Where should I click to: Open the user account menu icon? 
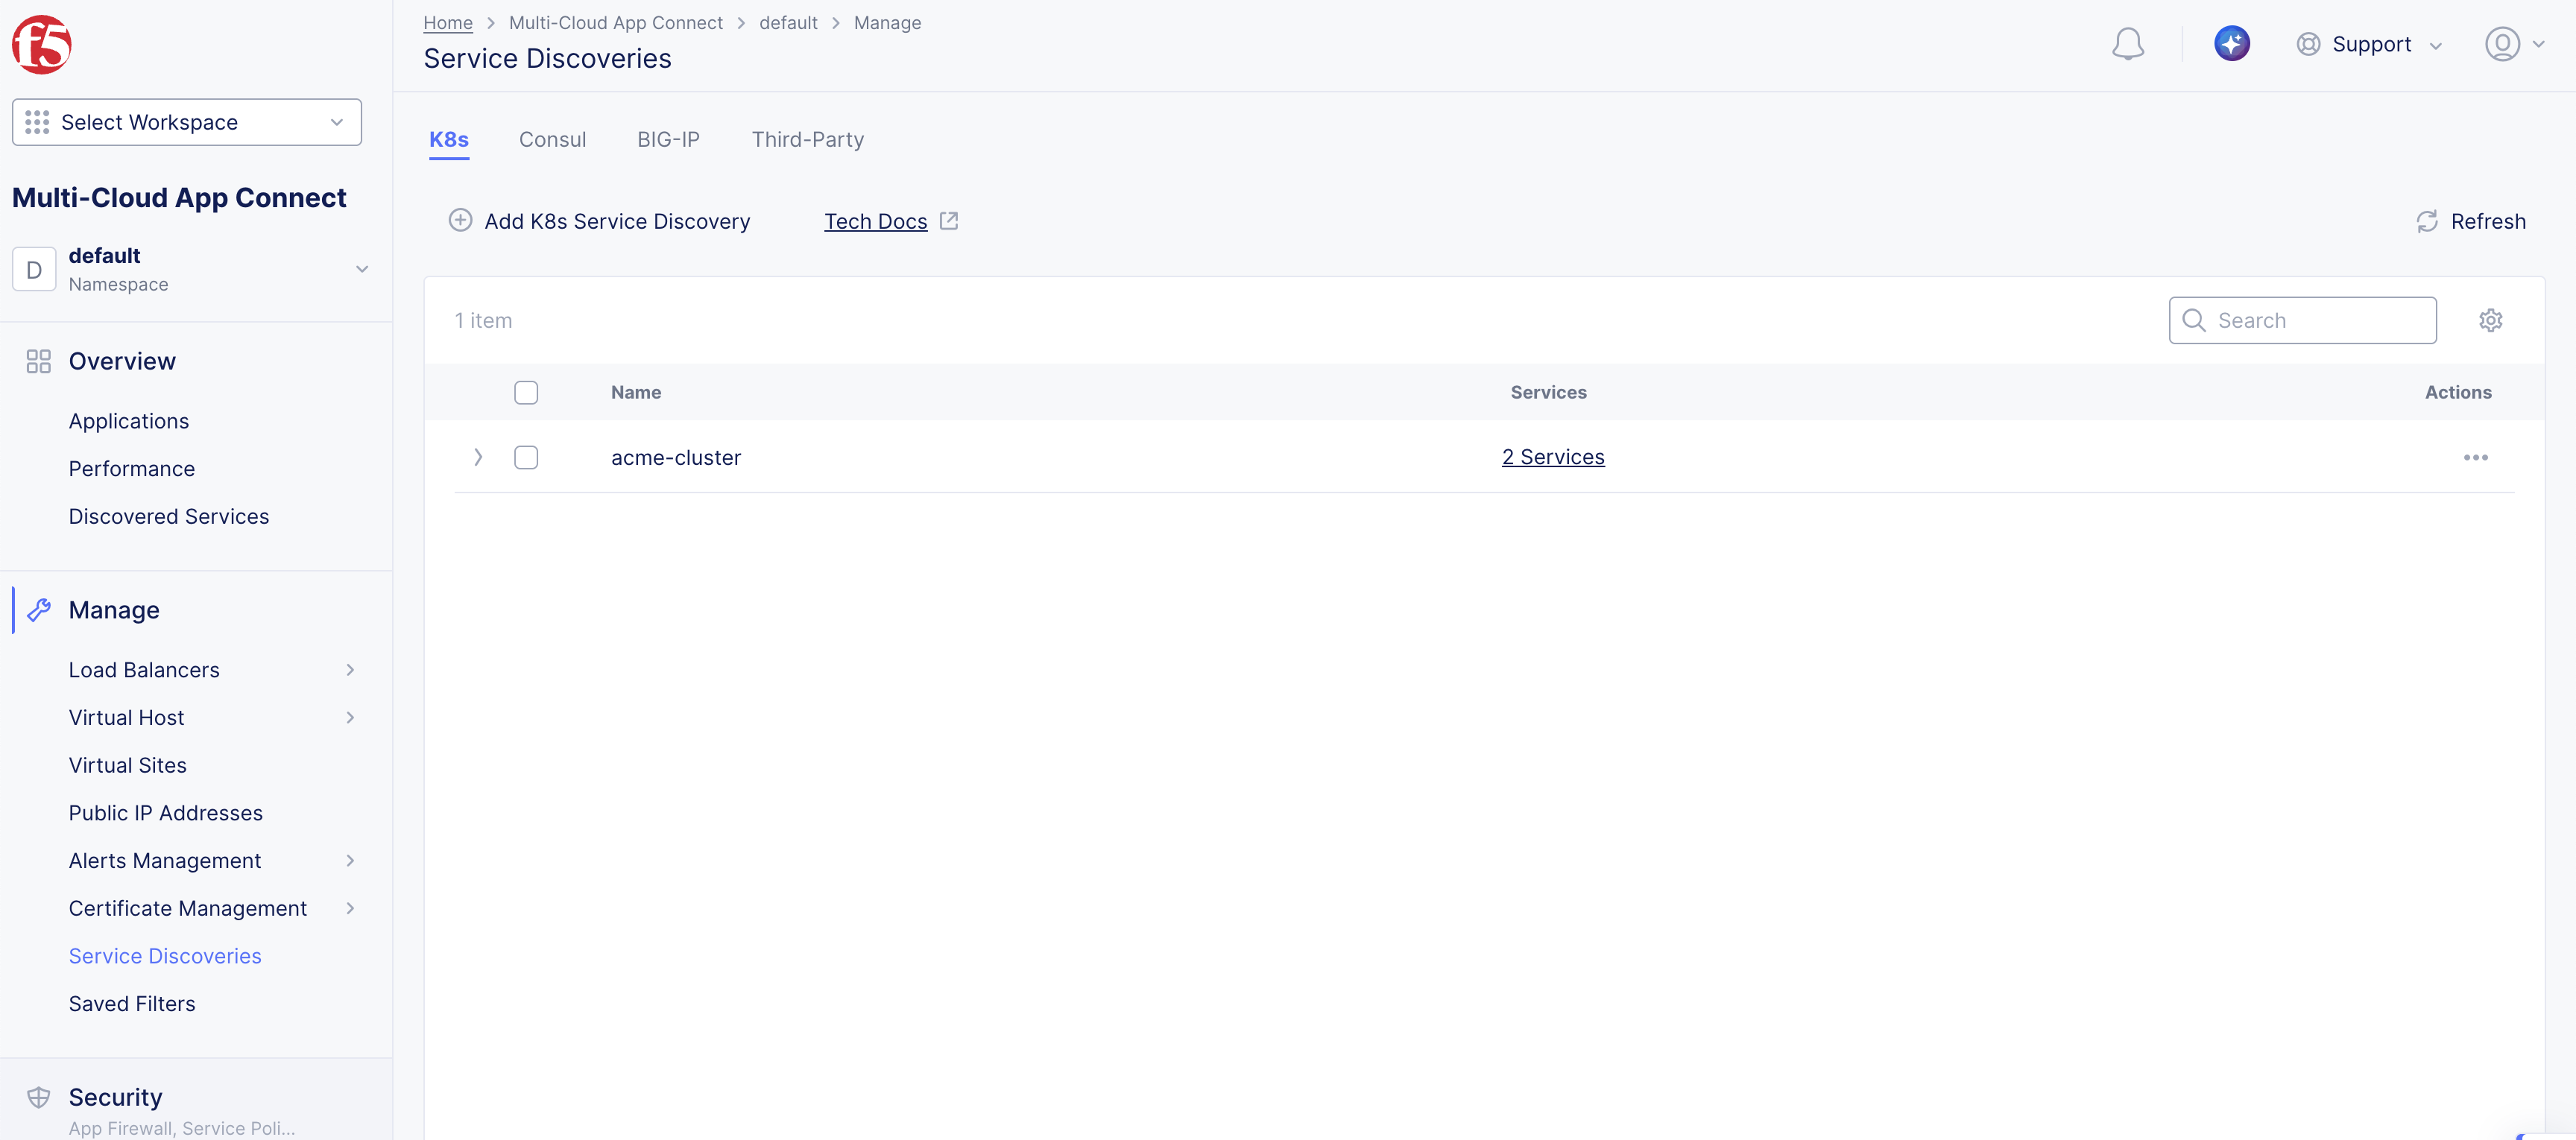[x=2504, y=44]
